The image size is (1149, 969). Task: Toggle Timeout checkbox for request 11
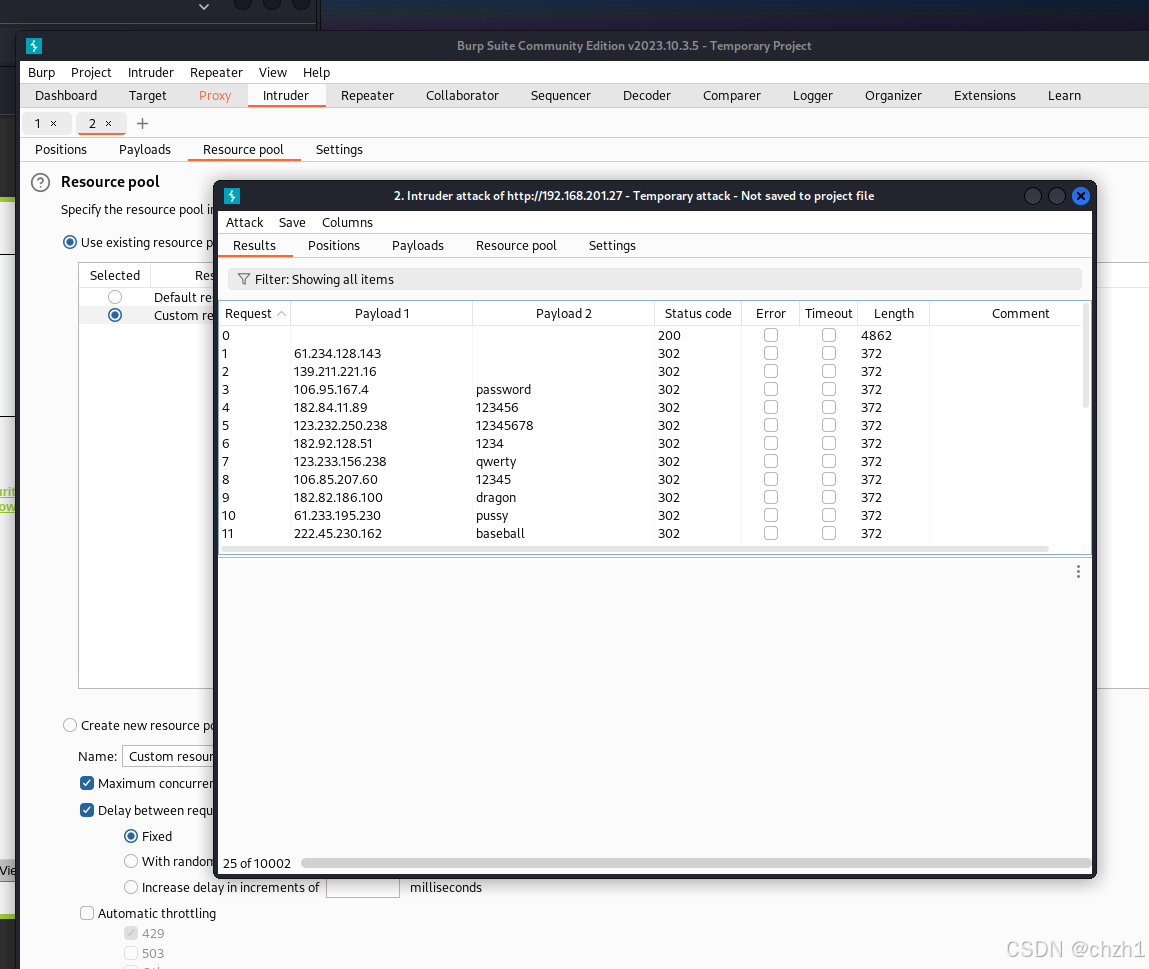coord(829,534)
